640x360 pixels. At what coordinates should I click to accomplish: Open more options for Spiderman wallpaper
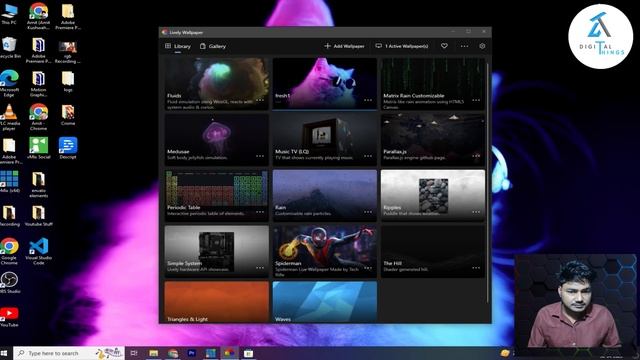pos(368,268)
